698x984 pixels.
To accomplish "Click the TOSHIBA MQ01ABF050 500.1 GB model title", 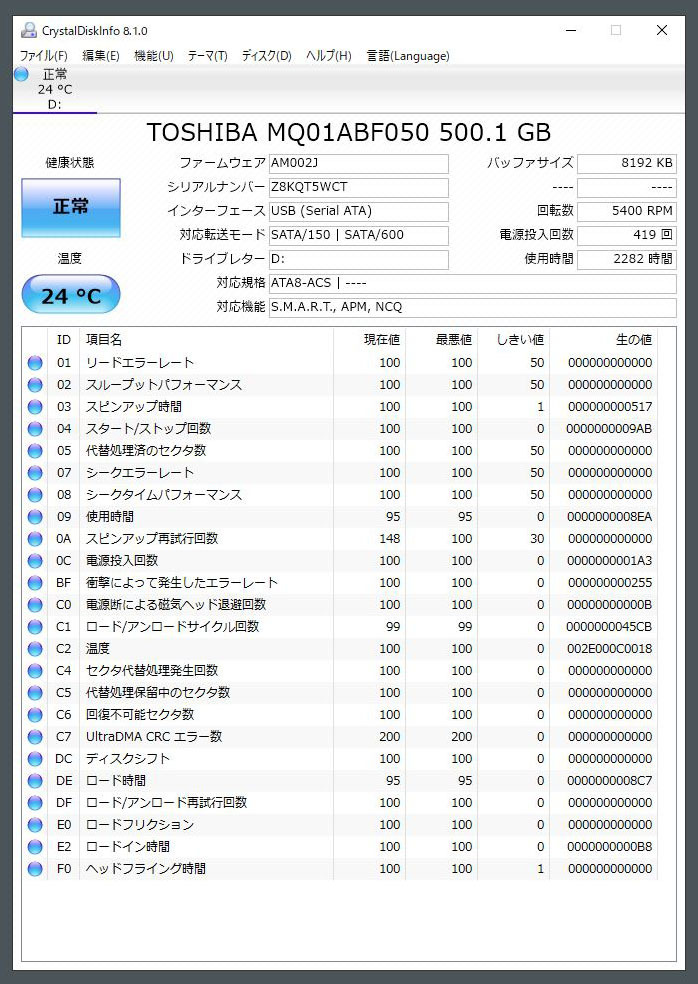I will (x=348, y=132).
